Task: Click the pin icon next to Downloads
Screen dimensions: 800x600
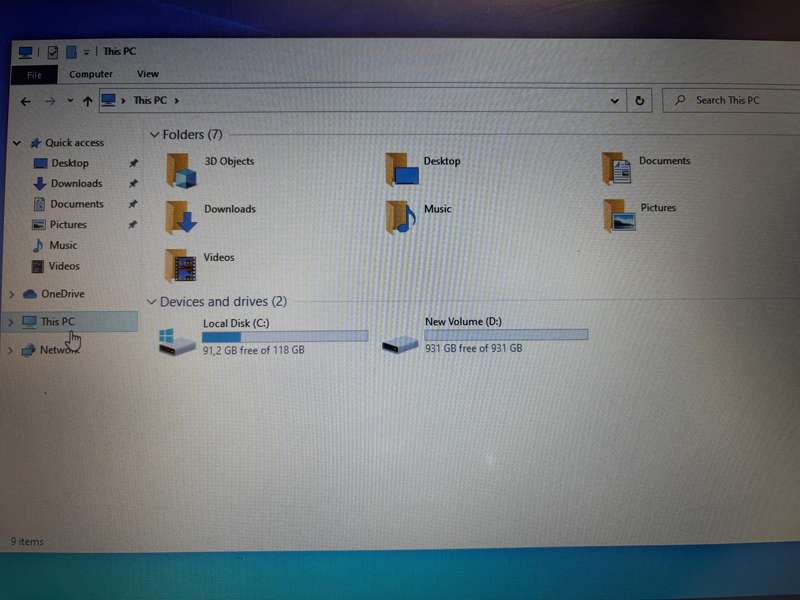Action: pyautogui.click(x=133, y=184)
